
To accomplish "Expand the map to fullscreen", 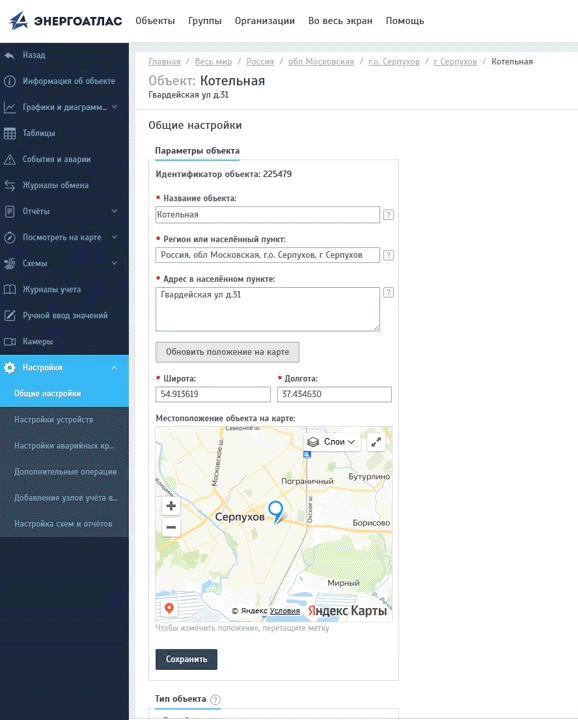I will point(376,442).
